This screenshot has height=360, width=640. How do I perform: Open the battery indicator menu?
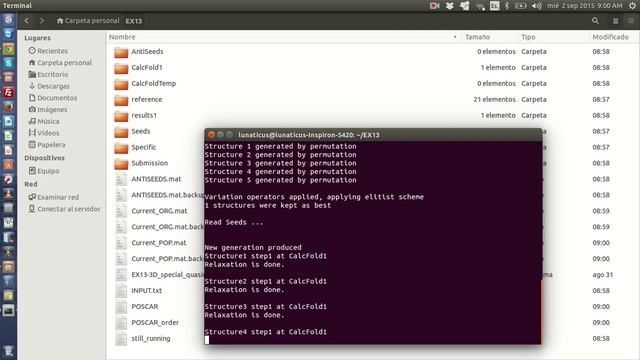pos(520,6)
